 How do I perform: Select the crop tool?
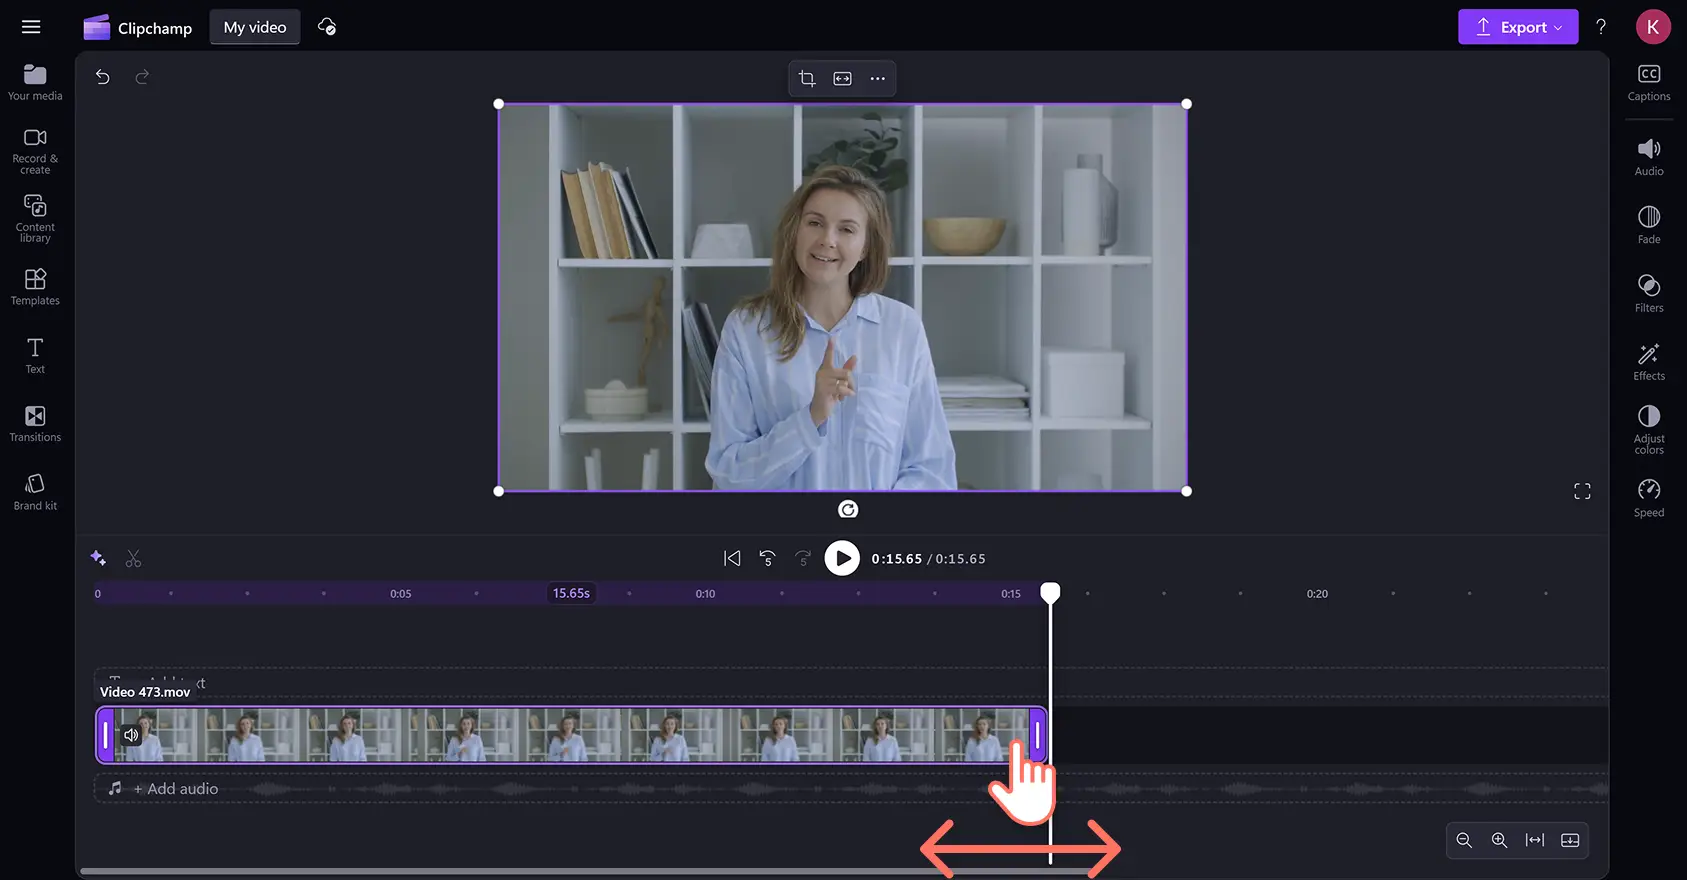tap(807, 78)
